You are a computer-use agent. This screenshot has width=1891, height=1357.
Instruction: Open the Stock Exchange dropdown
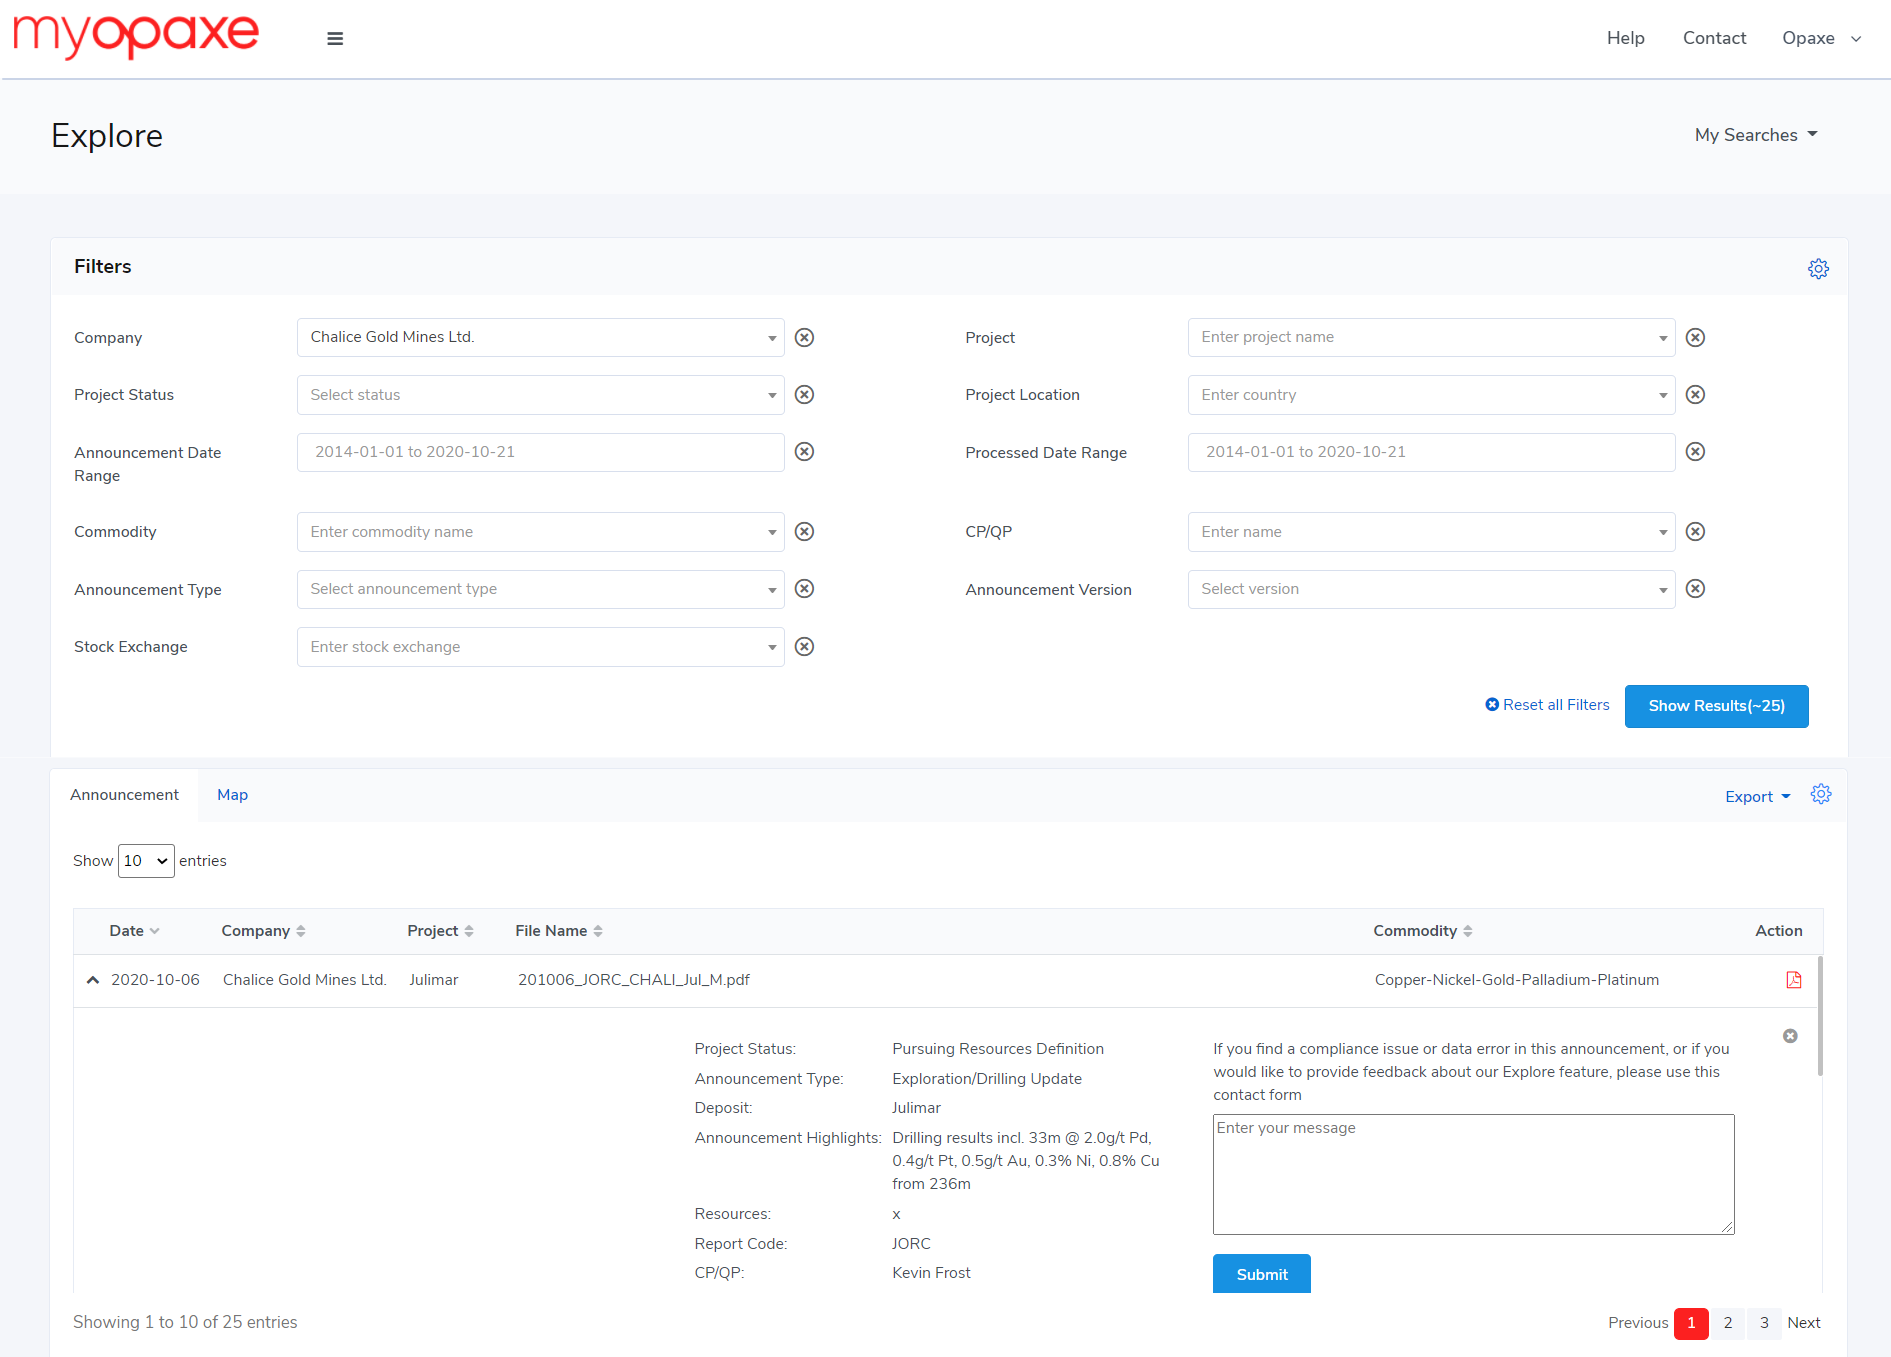[540, 647]
